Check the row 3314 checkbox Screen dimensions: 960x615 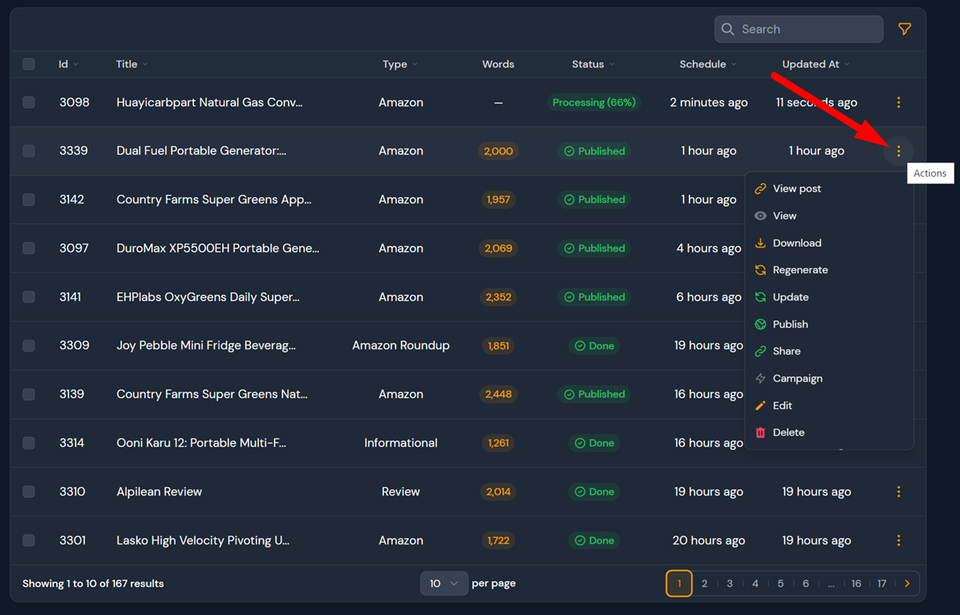point(29,443)
